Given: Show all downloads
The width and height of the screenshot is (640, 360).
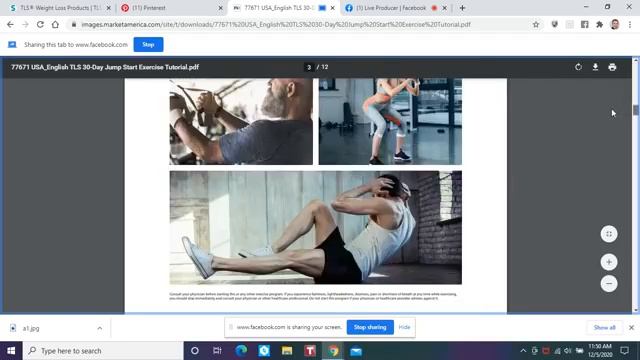Looking at the screenshot, I should tap(604, 327).
